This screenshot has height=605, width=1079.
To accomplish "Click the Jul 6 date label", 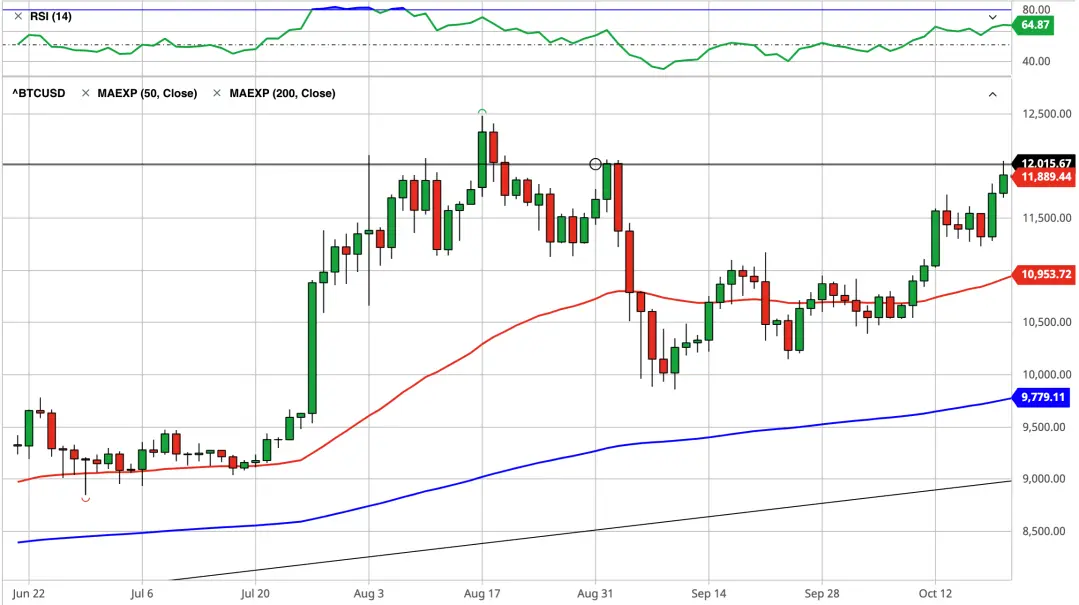I will 142,593.
